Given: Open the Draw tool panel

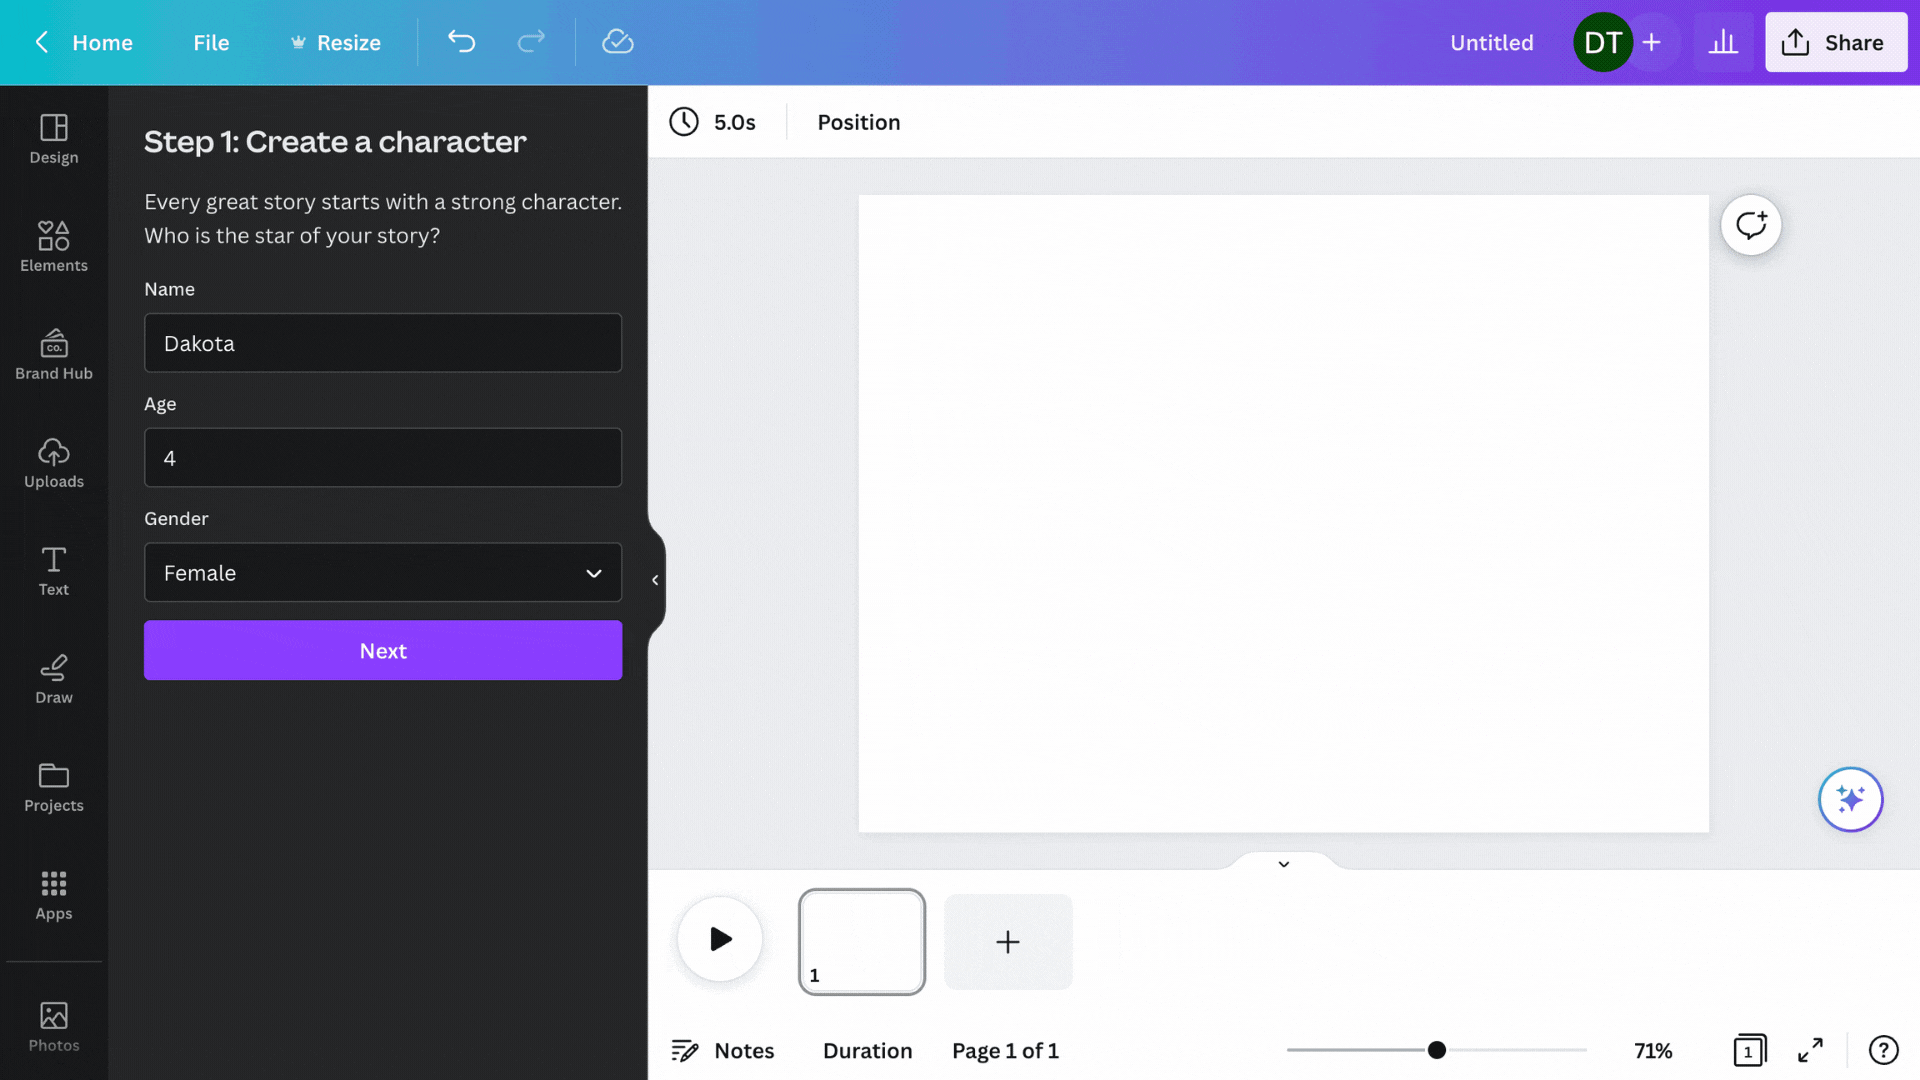Looking at the screenshot, I should (x=54, y=679).
